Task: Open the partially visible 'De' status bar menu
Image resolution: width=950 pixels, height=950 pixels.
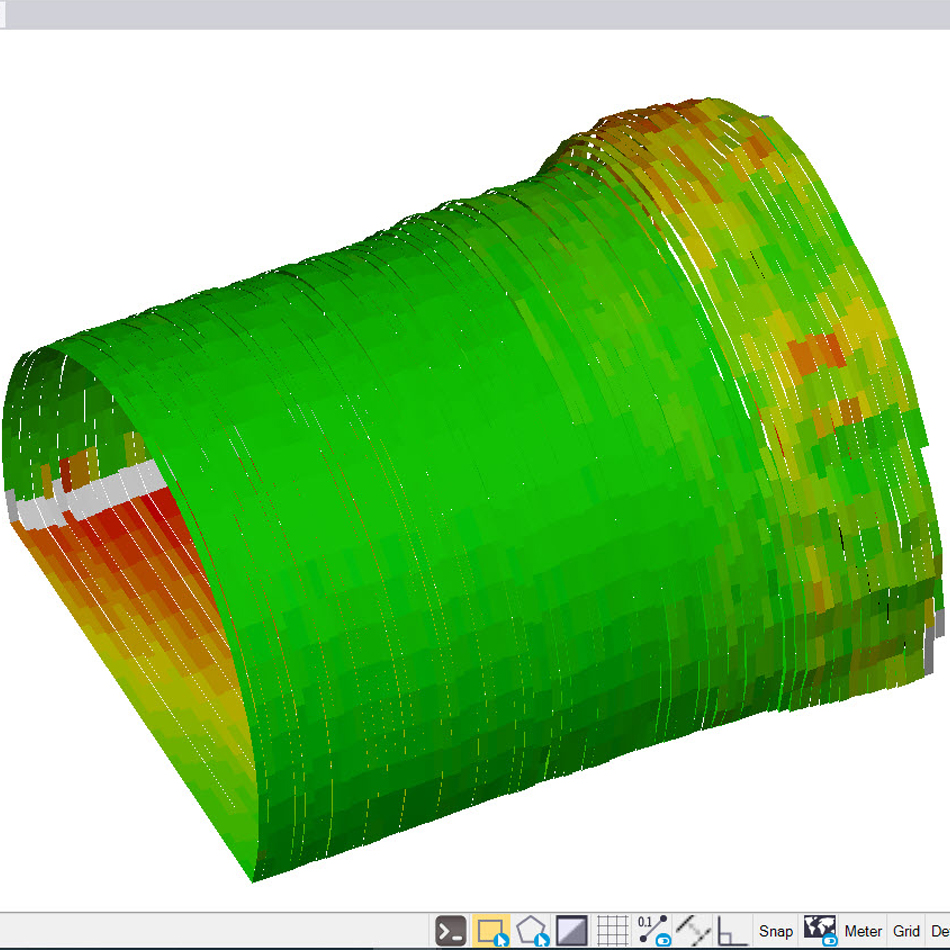Action: (x=940, y=931)
